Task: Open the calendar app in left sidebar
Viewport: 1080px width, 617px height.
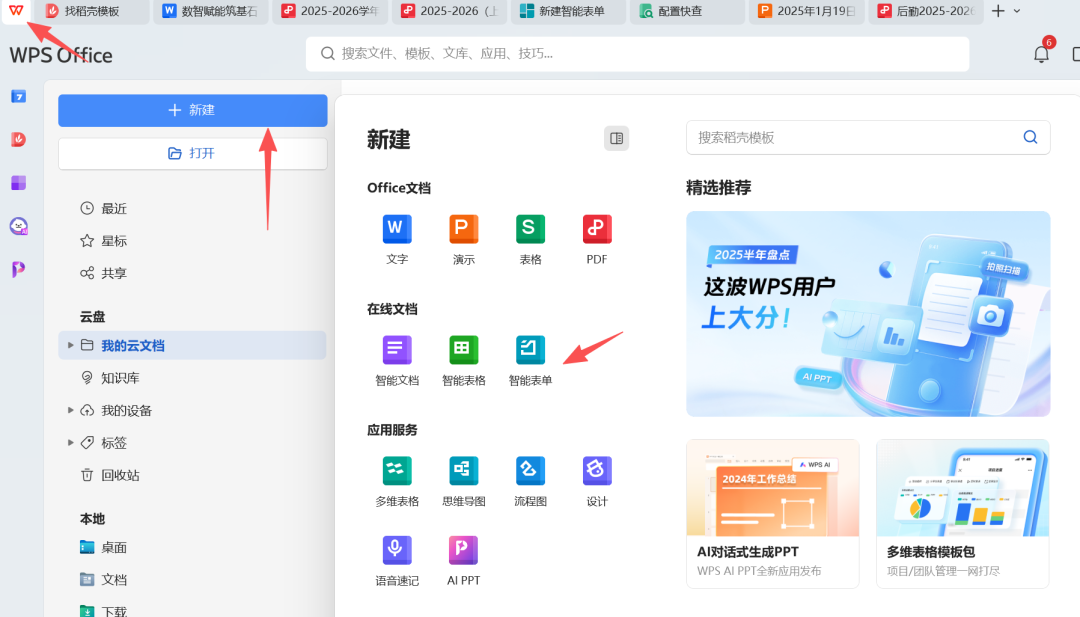Action: (17, 96)
